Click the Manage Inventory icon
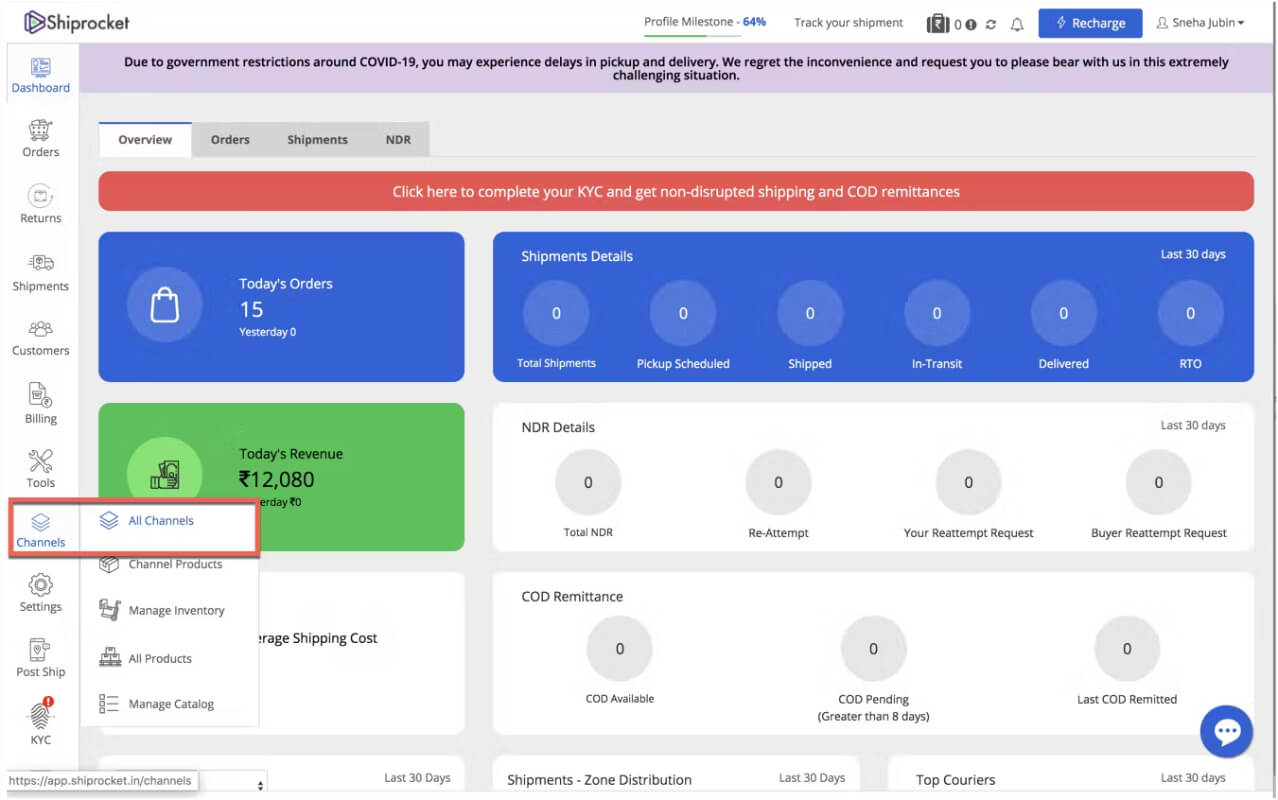 point(109,610)
